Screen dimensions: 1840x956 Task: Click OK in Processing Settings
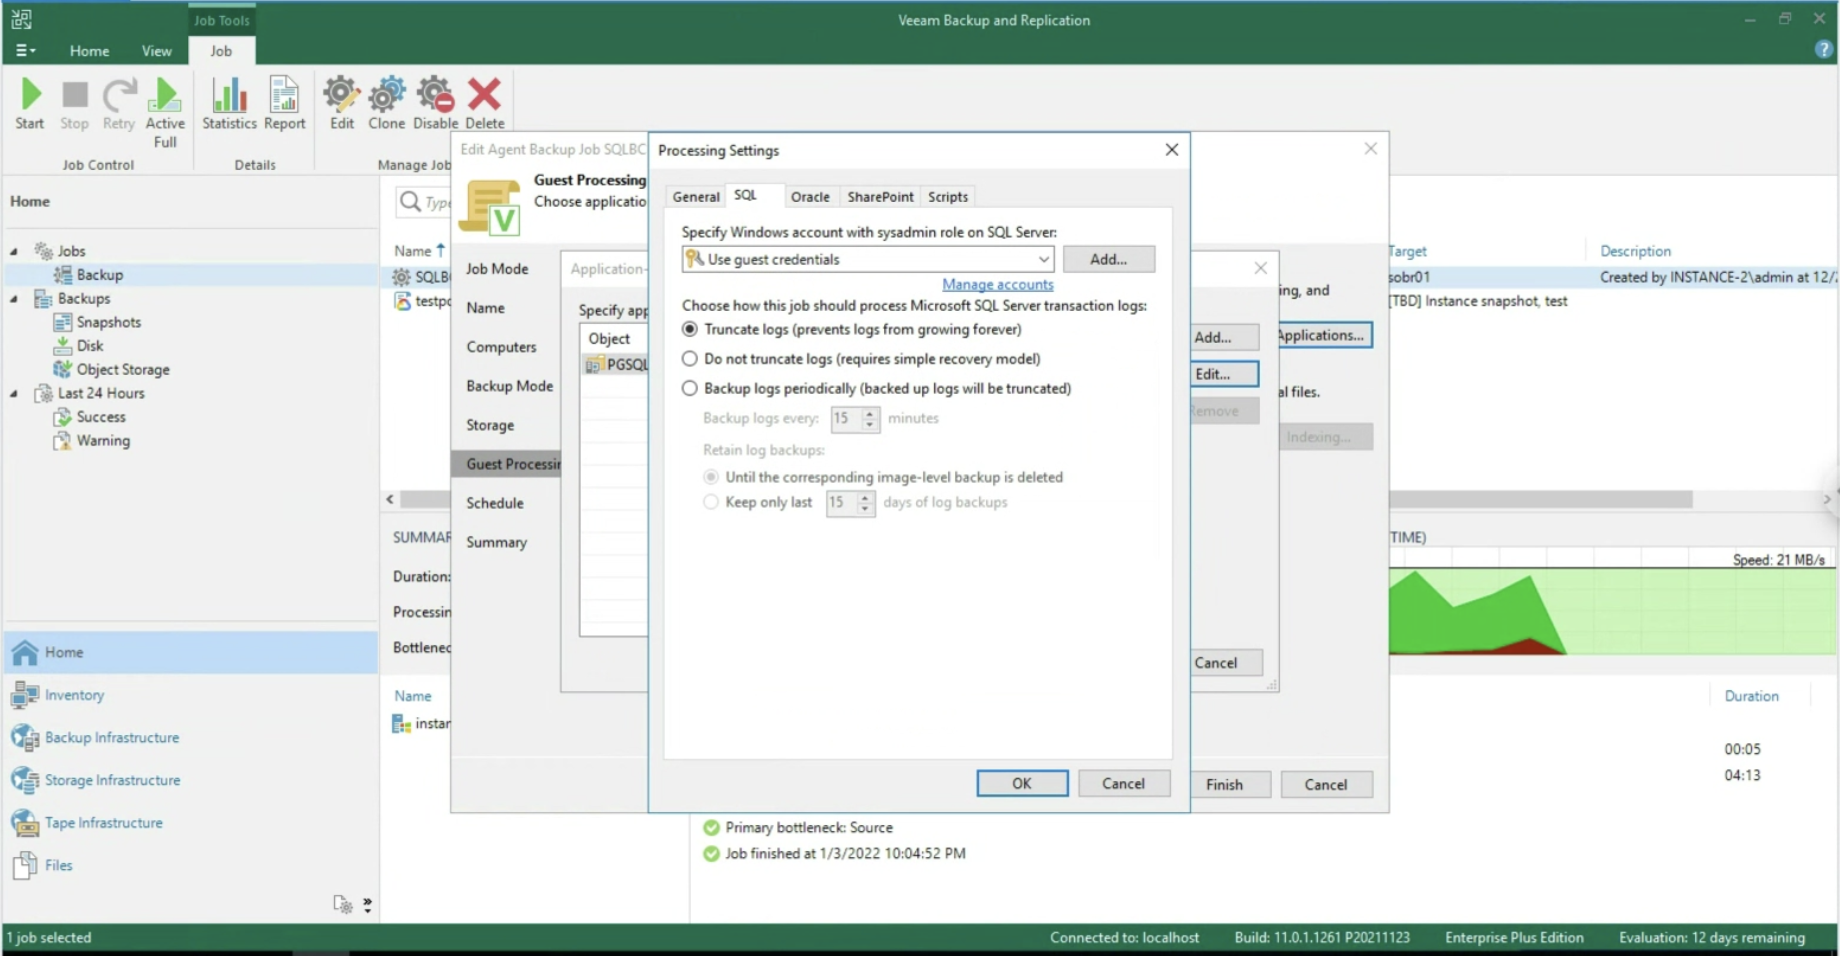click(x=1022, y=784)
